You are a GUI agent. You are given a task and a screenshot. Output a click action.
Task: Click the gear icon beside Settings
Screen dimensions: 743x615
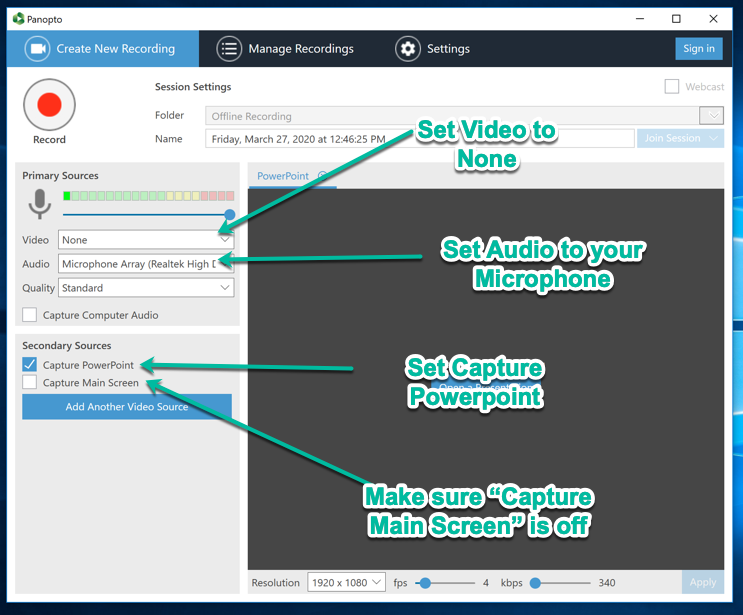point(408,49)
